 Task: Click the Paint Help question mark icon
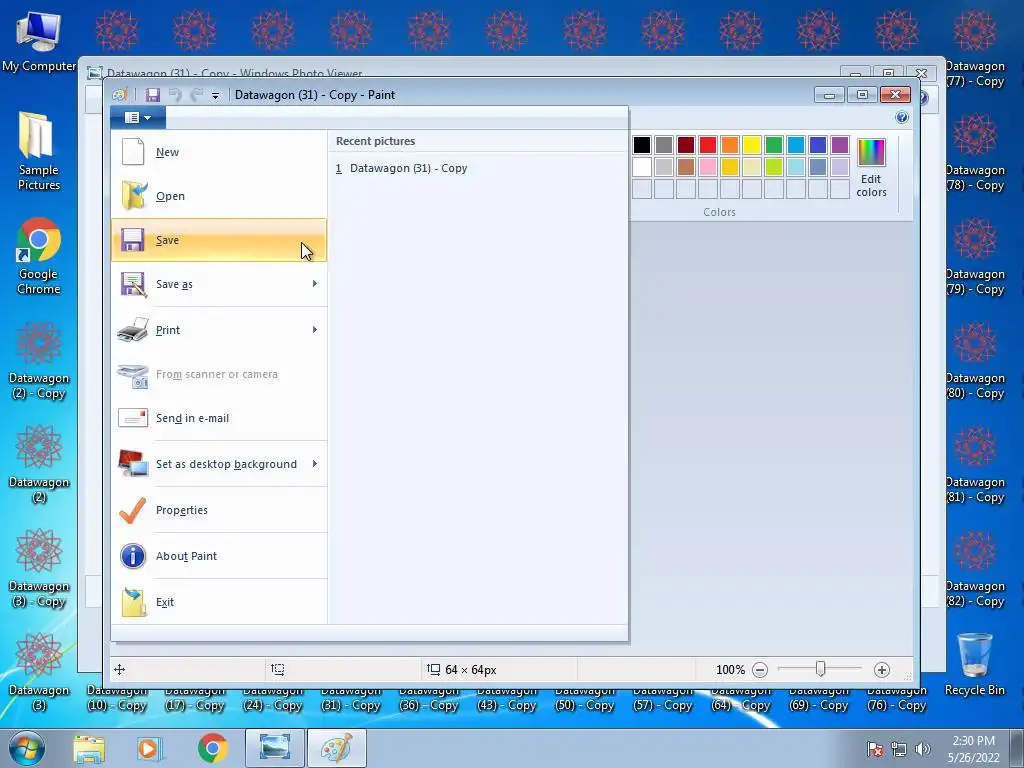[902, 118]
